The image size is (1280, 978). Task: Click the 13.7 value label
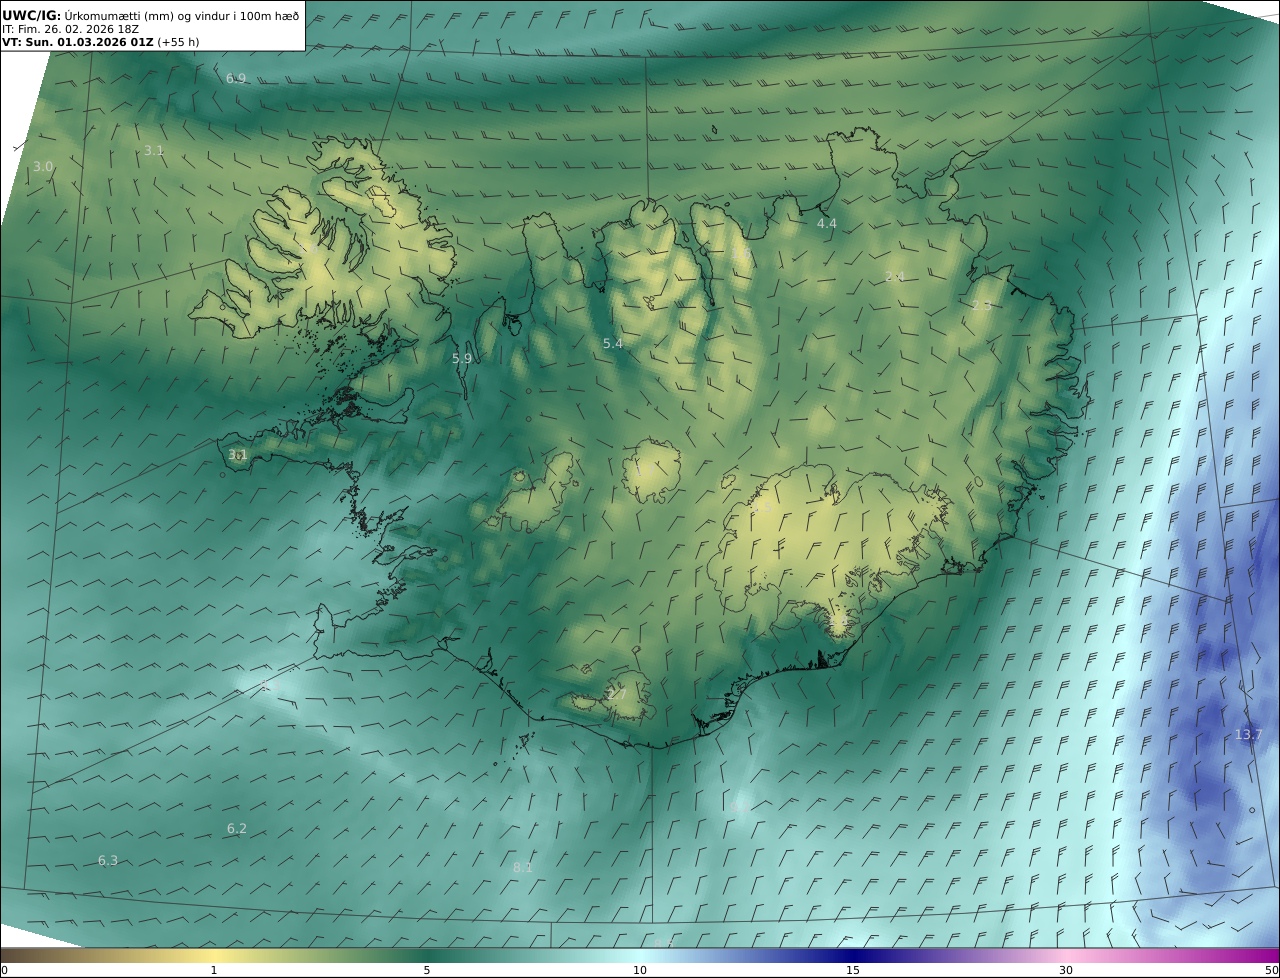pyautogui.click(x=1248, y=734)
